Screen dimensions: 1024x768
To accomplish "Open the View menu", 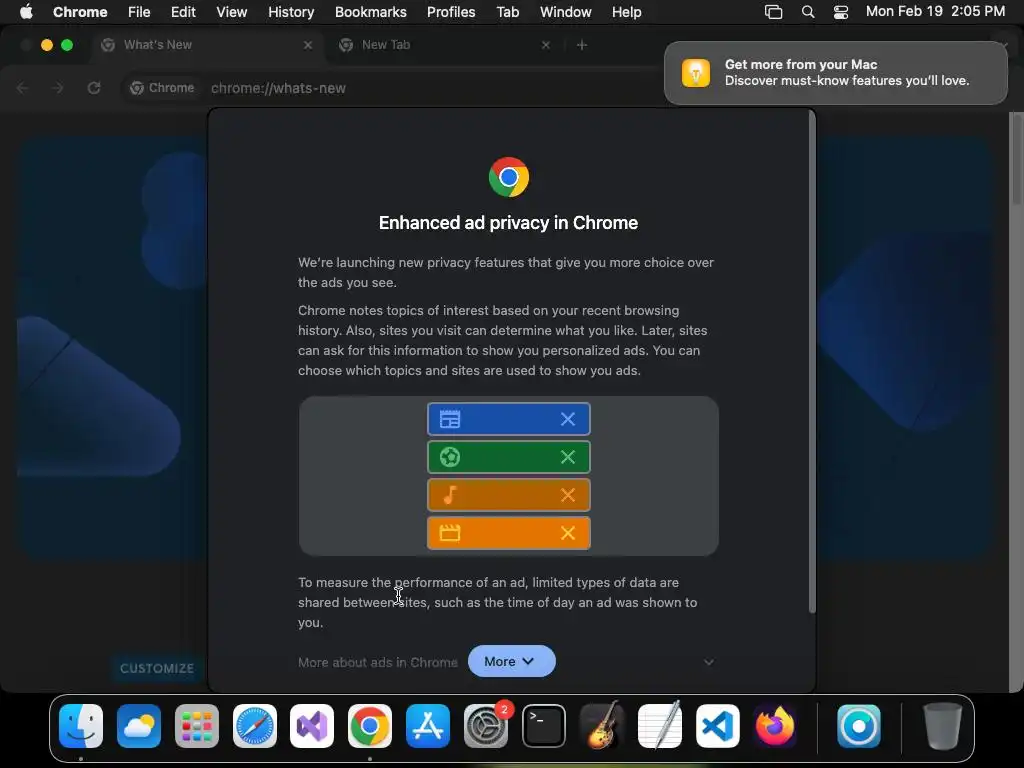I will (232, 12).
